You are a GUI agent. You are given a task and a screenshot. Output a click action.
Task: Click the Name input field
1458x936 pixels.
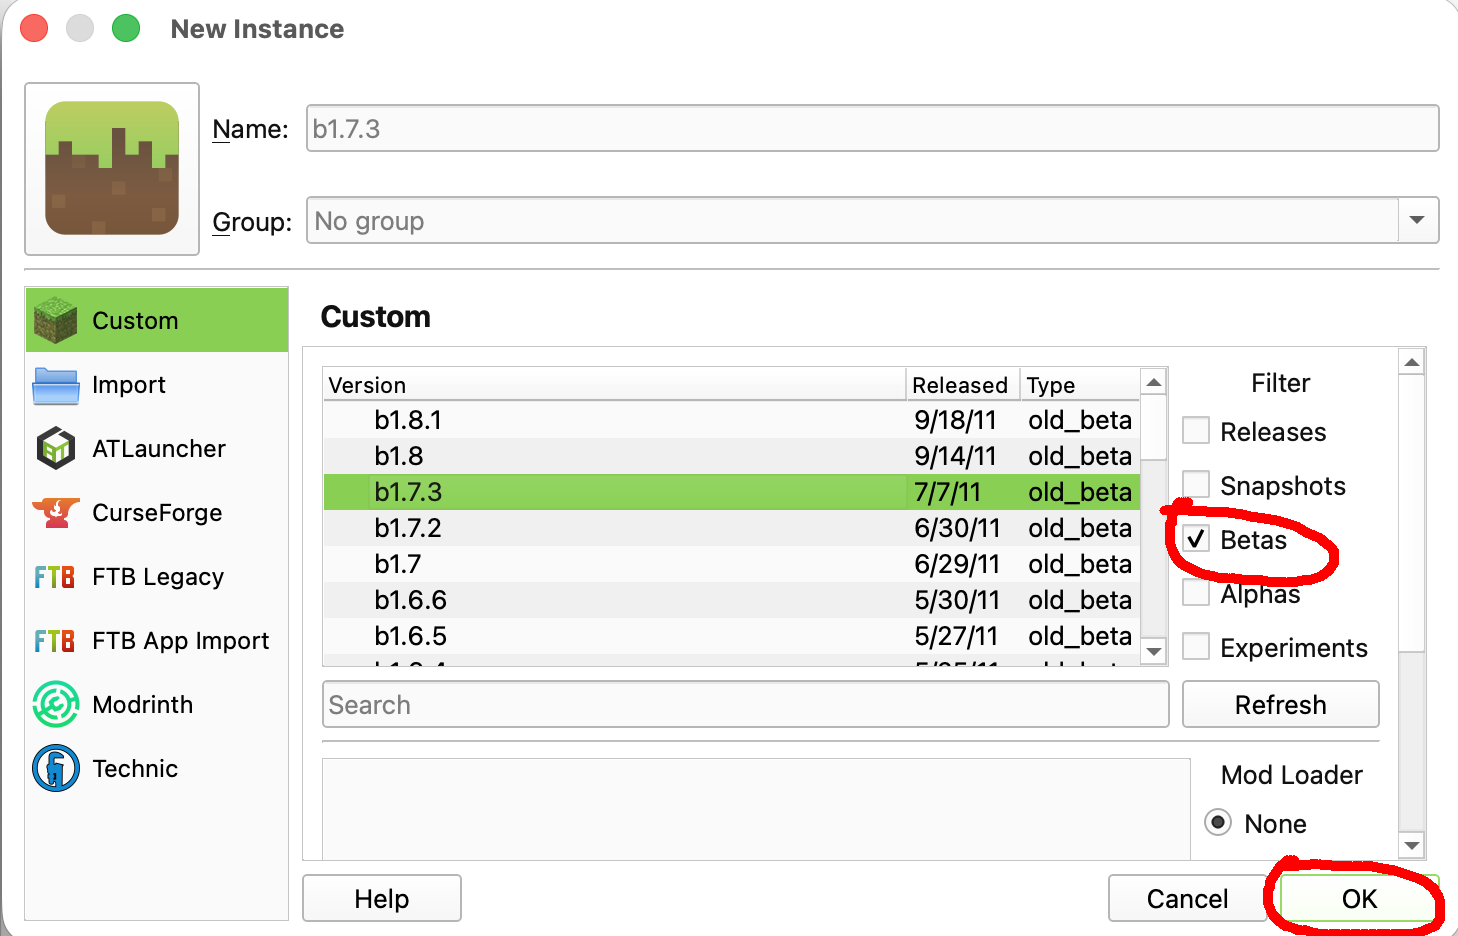[x=872, y=129]
